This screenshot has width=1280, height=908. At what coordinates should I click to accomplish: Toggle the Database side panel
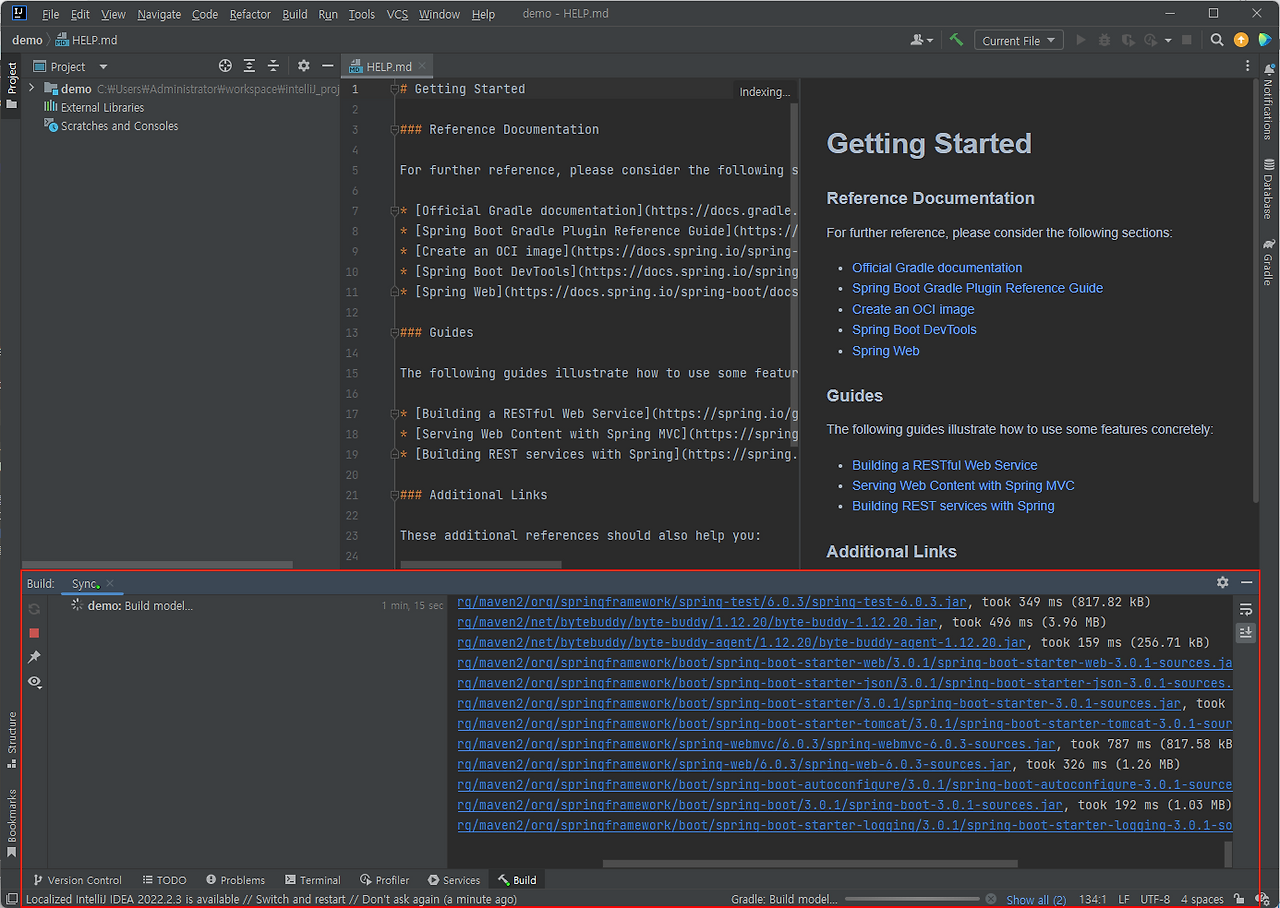click(1269, 189)
